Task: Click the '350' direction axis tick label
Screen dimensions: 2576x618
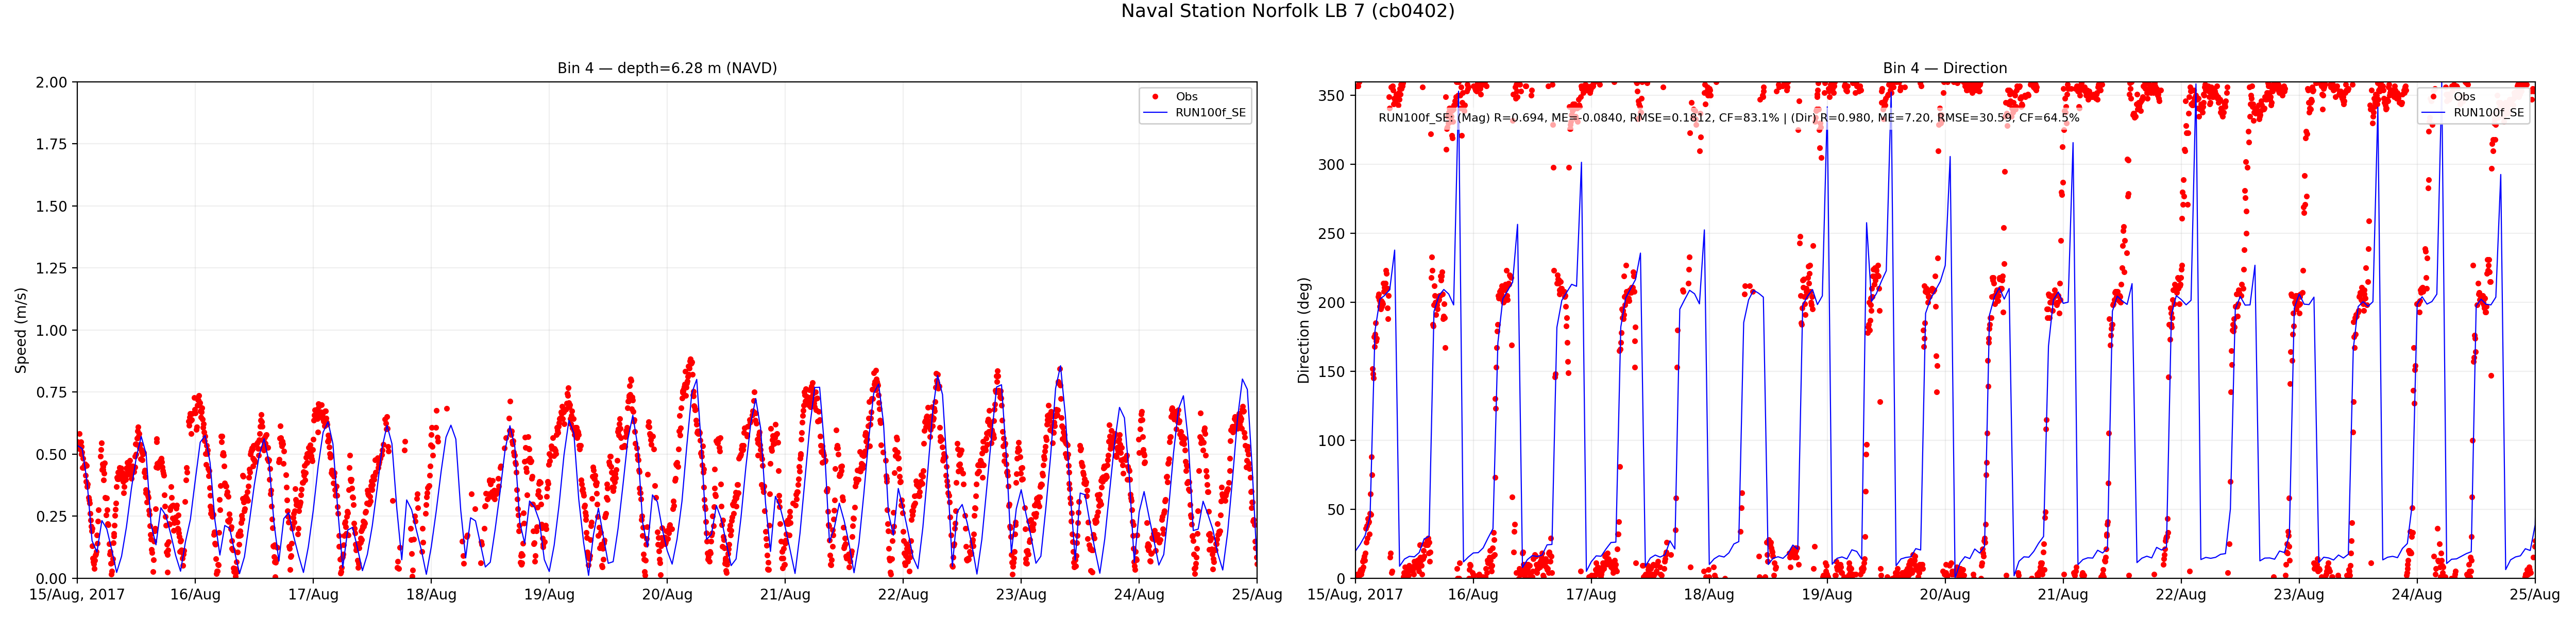Action: click(x=1332, y=96)
